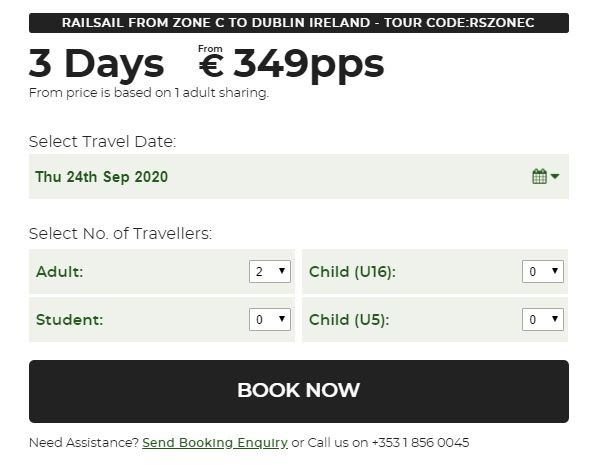This screenshot has width=591, height=465.
Task: Click the €349pps price text
Action: [291, 63]
